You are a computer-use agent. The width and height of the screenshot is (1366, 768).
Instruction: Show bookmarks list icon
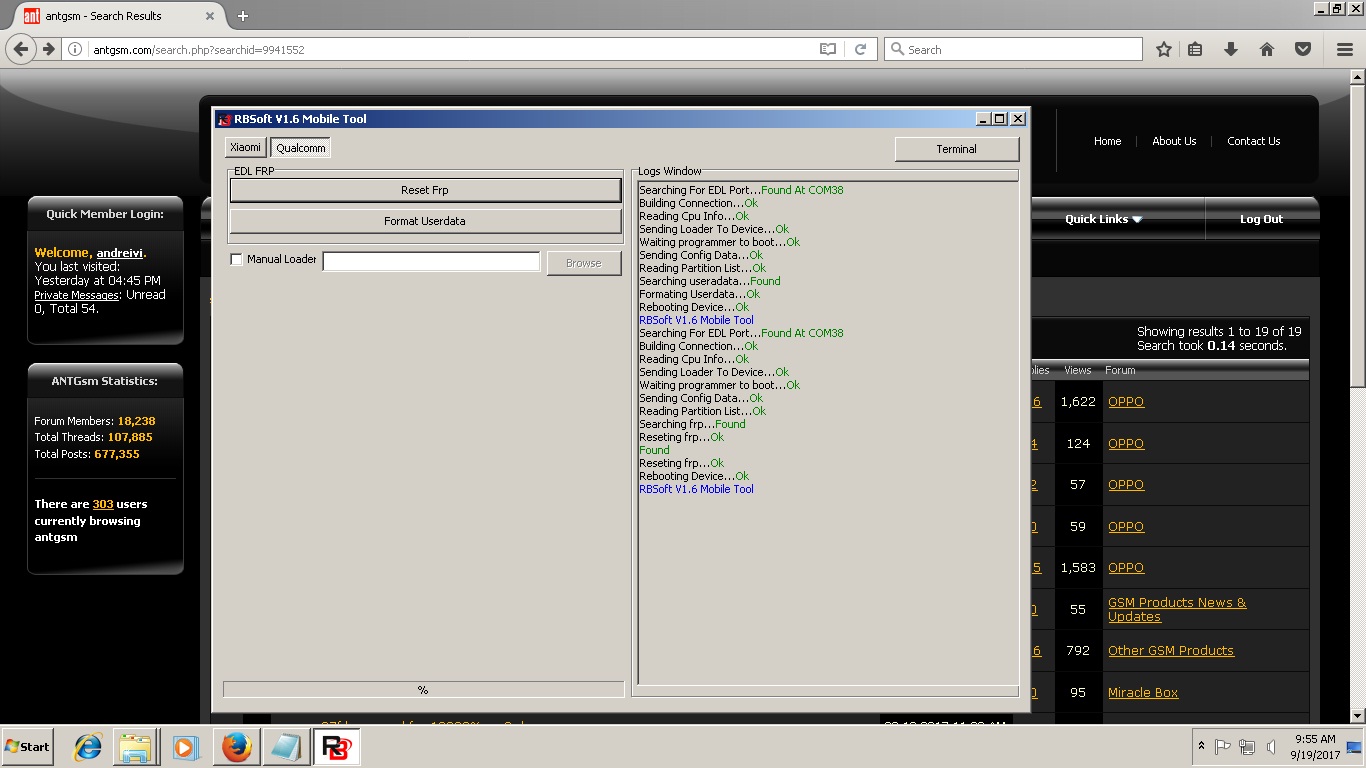1195,49
